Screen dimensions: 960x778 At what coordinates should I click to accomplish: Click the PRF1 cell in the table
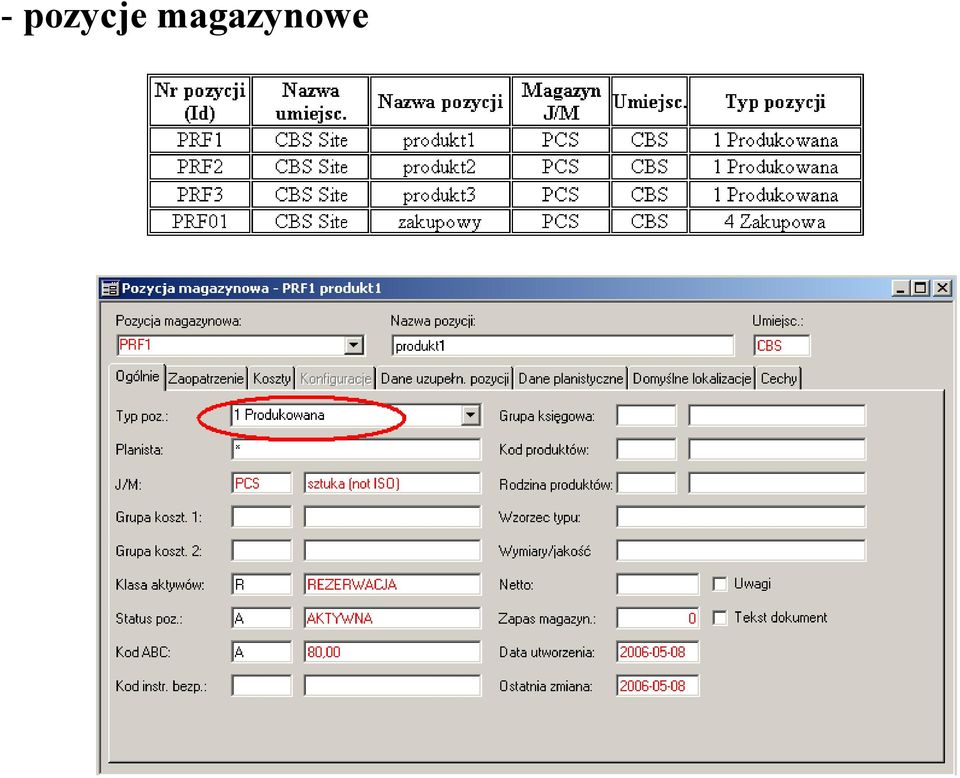200,140
